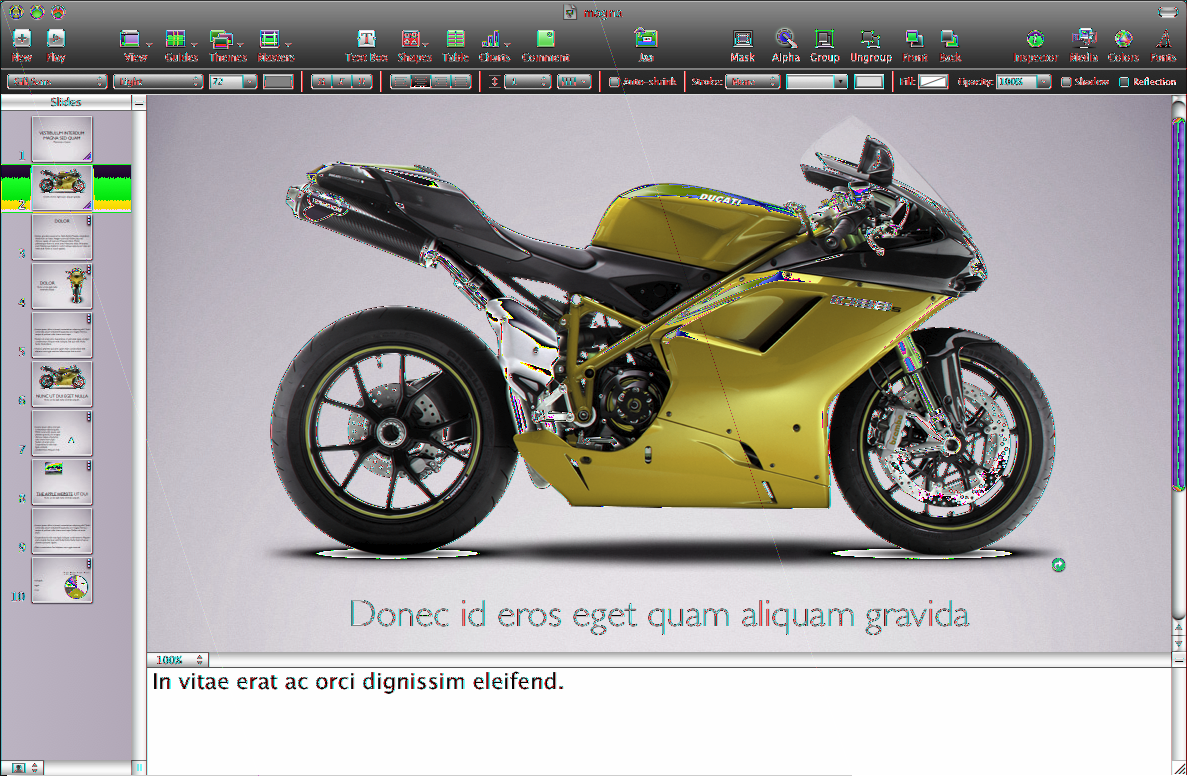Open the font style dropdown
Image resolution: width=1187 pixels, height=776 pixels.
pos(158,82)
